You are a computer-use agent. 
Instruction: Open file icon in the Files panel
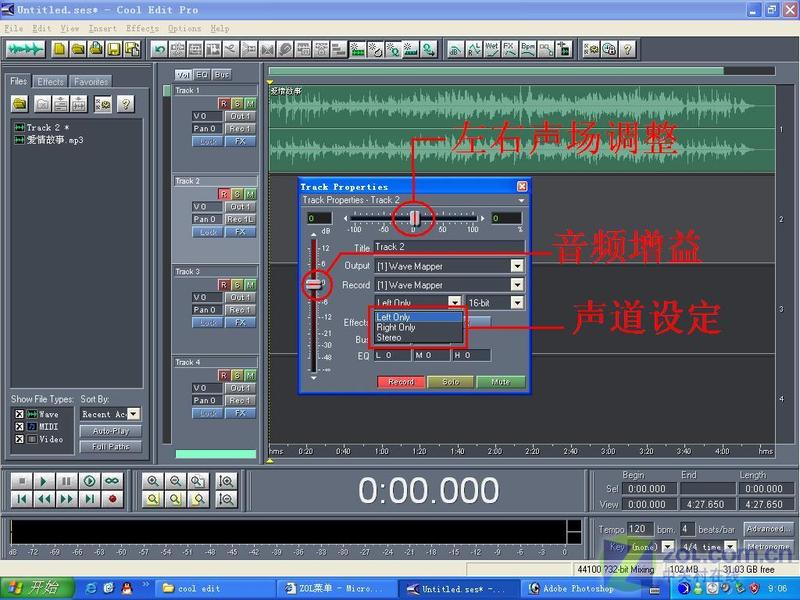click(20, 104)
